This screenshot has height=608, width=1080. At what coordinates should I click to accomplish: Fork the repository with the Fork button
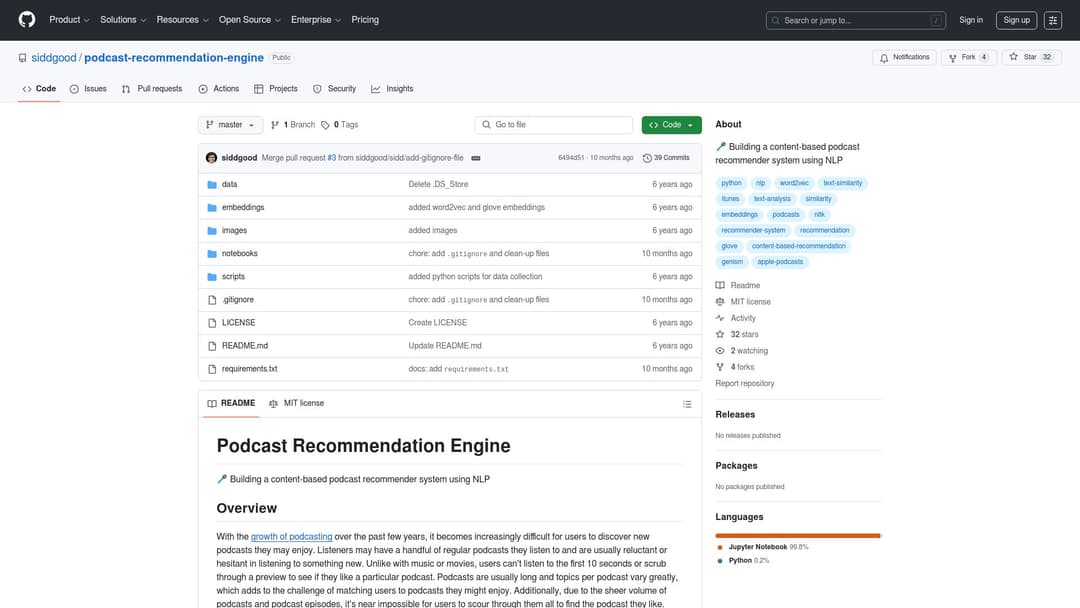pos(968,57)
